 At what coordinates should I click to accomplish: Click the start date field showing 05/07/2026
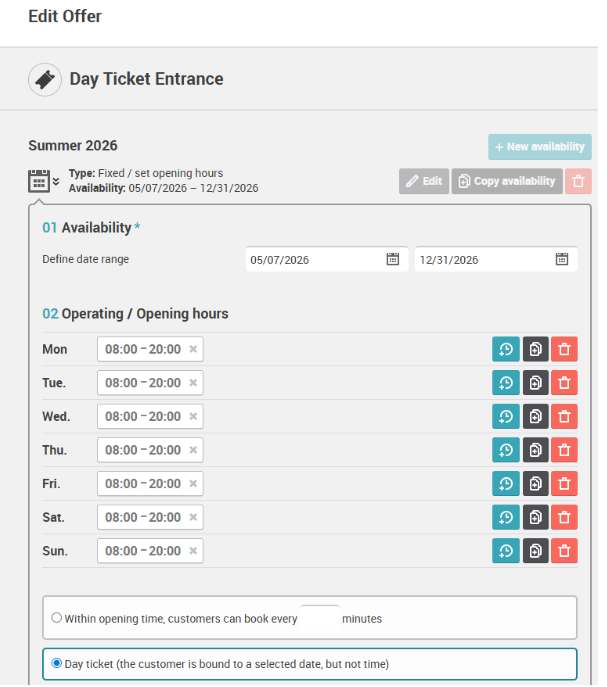coord(327,259)
